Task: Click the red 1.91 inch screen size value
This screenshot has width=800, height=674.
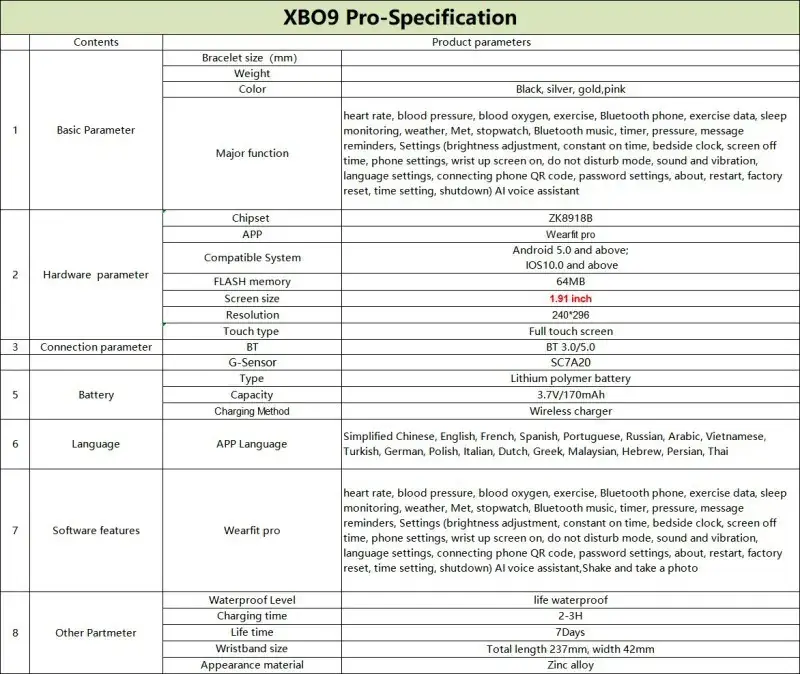Action: pyautogui.click(x=570, y=298)
